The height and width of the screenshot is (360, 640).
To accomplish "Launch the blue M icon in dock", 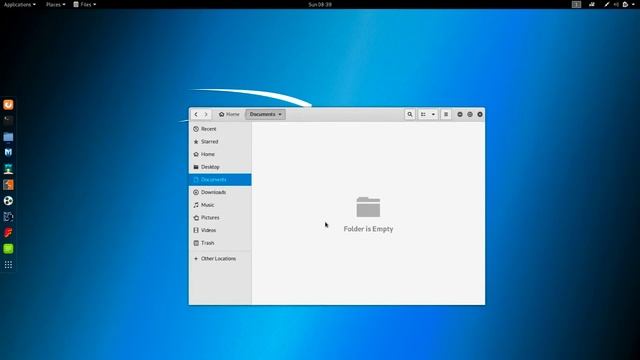I will tap(8, 152).
